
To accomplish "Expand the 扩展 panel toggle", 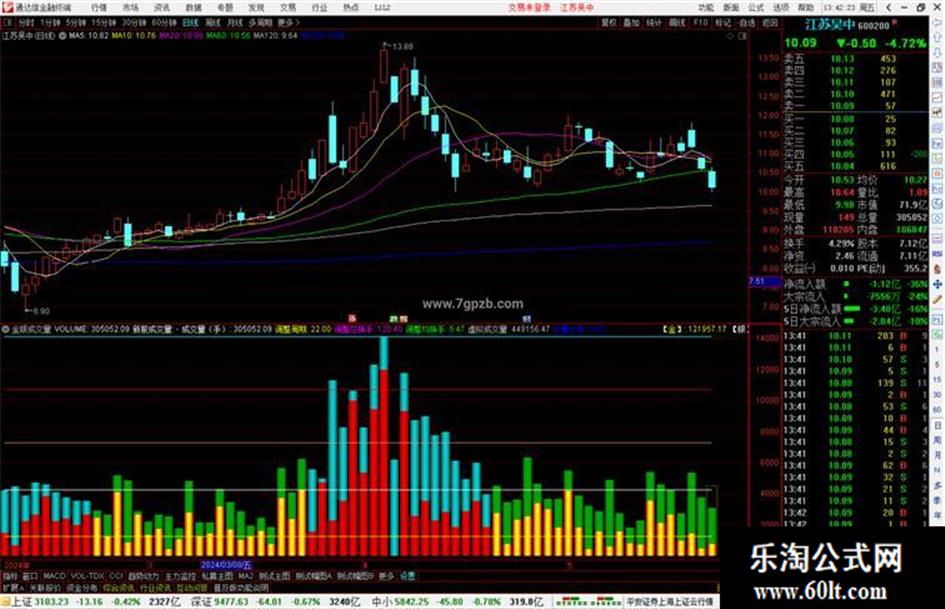I will click(x=13, y=587).
